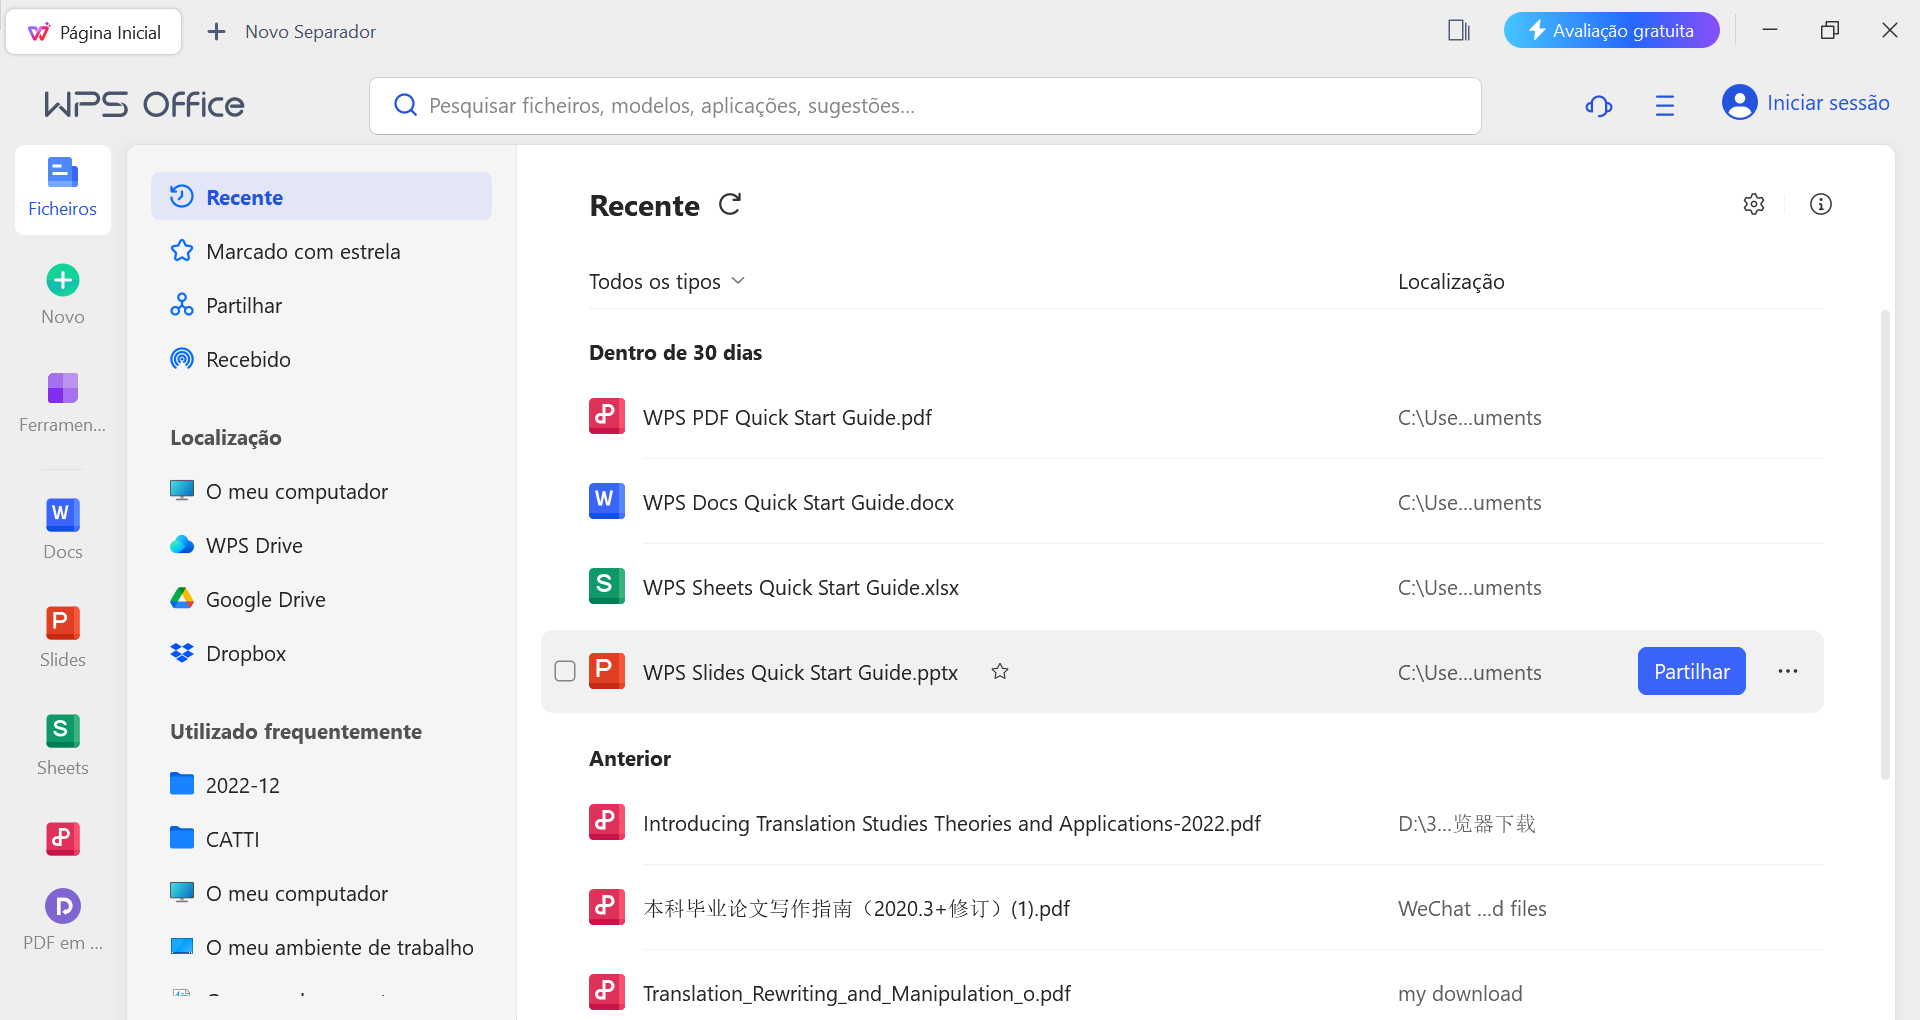Toggle the side panel layout icon
The height and width of the screenshot is (1020, 1920).
point(1459,30)
